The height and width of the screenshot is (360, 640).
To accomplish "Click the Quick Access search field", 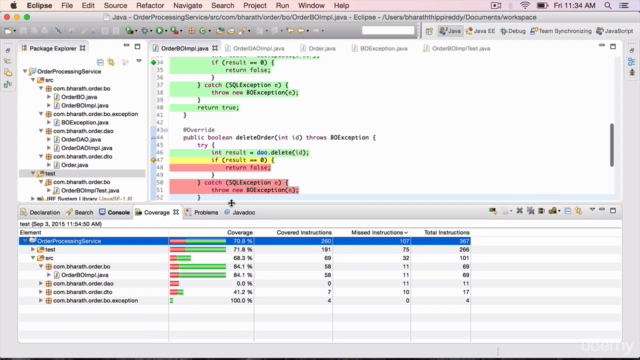I will (388, 31).
